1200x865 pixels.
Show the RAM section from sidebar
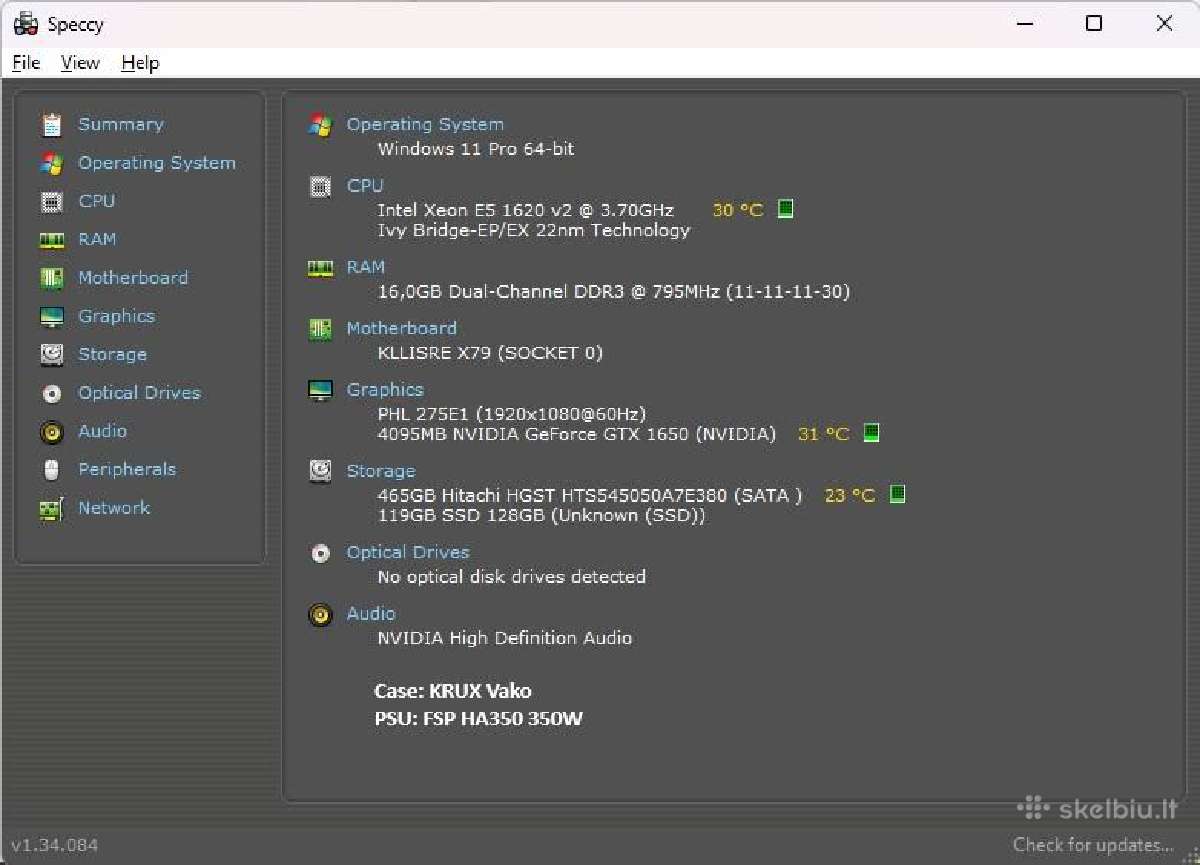point(97,240)
